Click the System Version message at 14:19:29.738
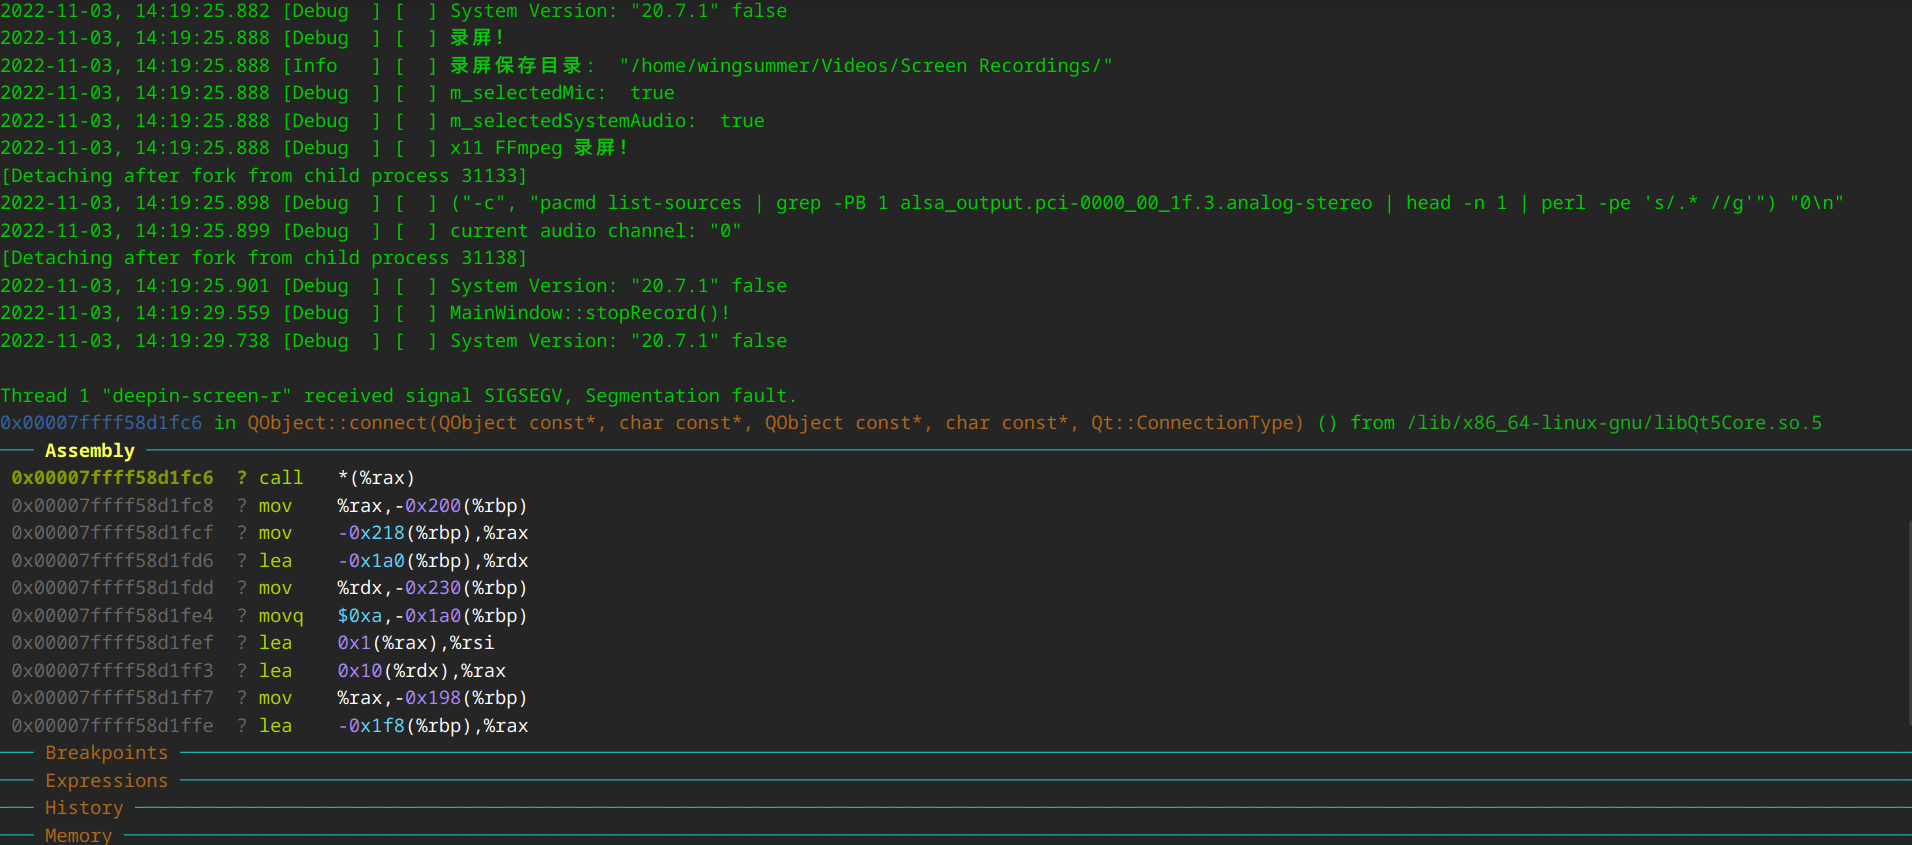The width and height of the screenshot is (1912, 845). pyautogui.click(x=618, y=341)
